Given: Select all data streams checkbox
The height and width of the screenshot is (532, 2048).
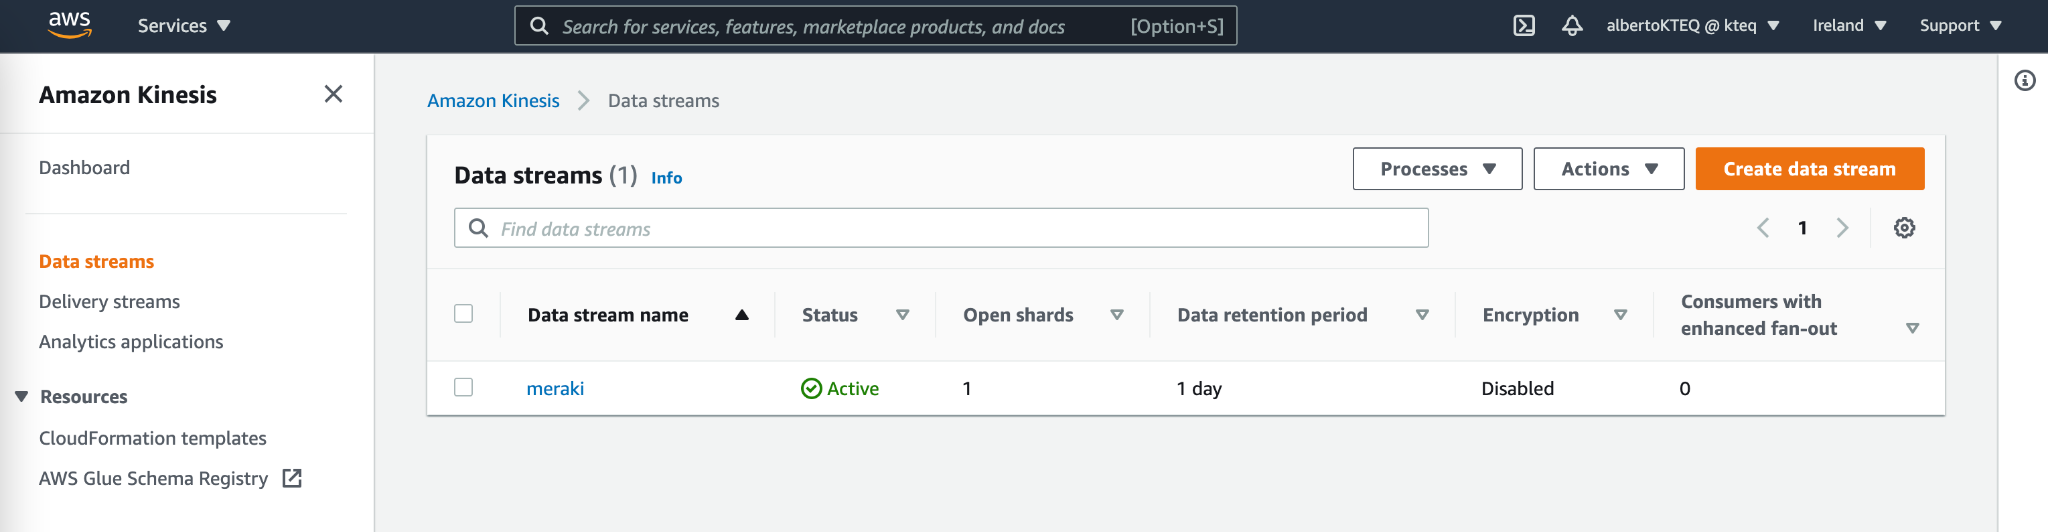Looking at the screenshot, I should pyautogui.click(x=464, y=313).
